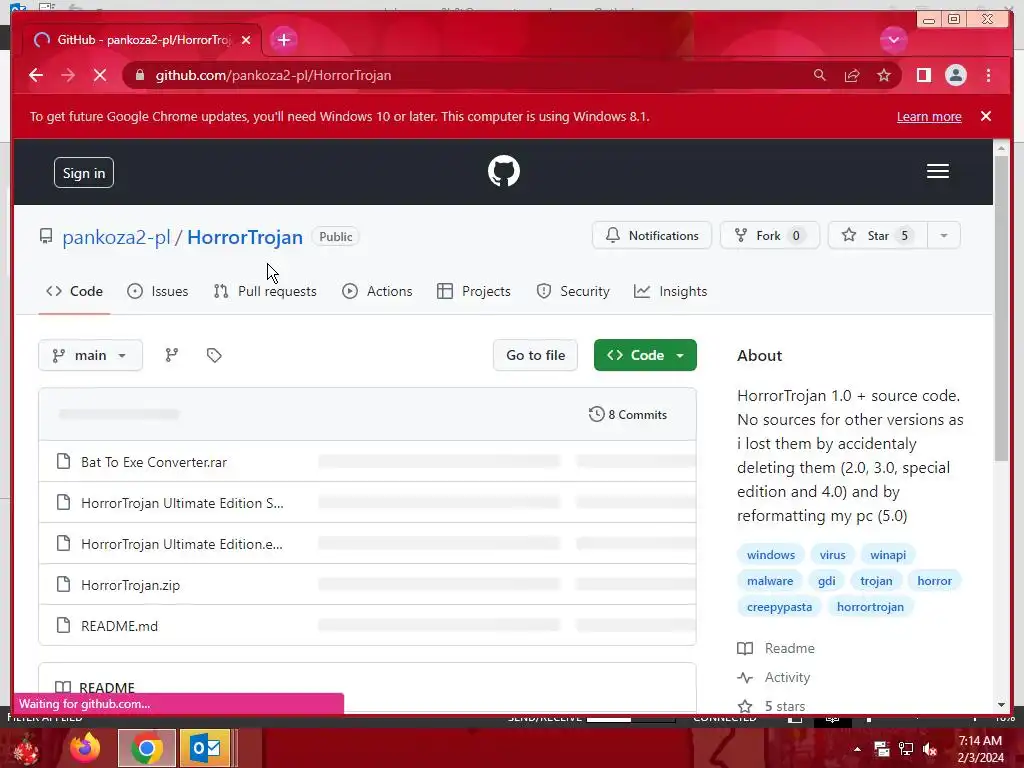Open Activity link in About sidebar
Image resolution: width=1024 pixels, height=768 pixels.
[x=774, y=677]
